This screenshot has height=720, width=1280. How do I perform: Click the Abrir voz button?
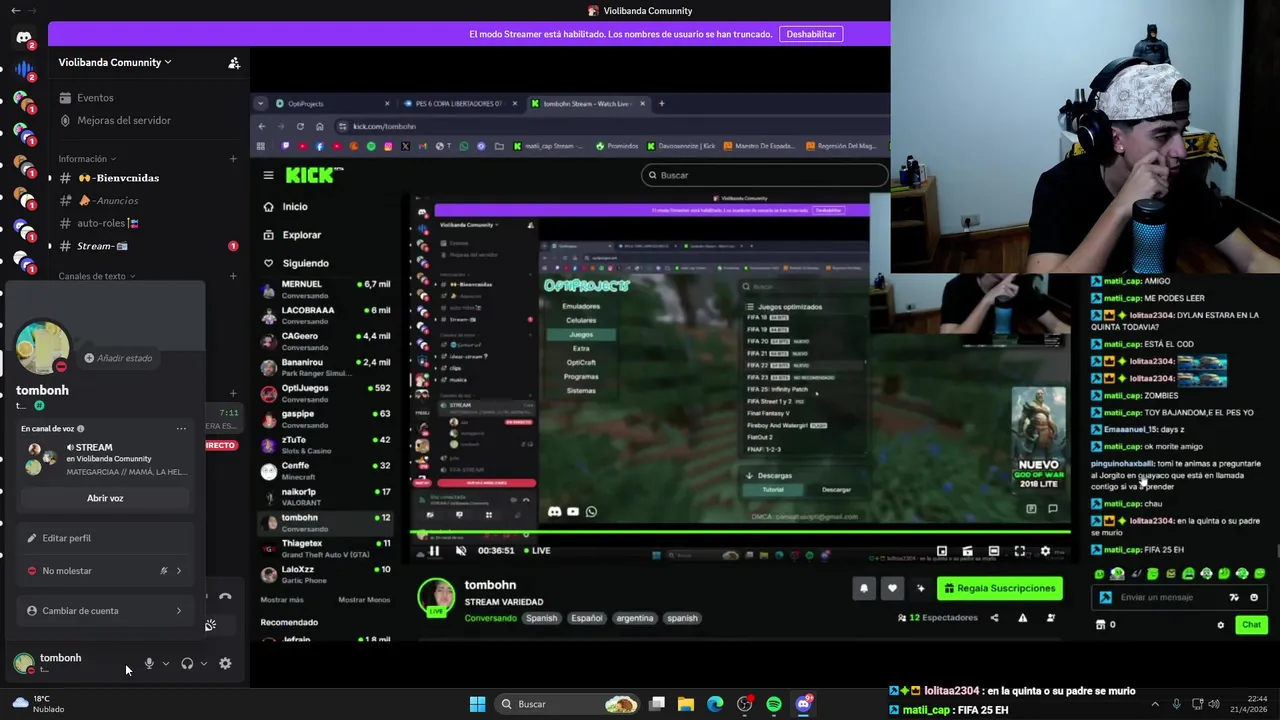[x=105, y=498]
